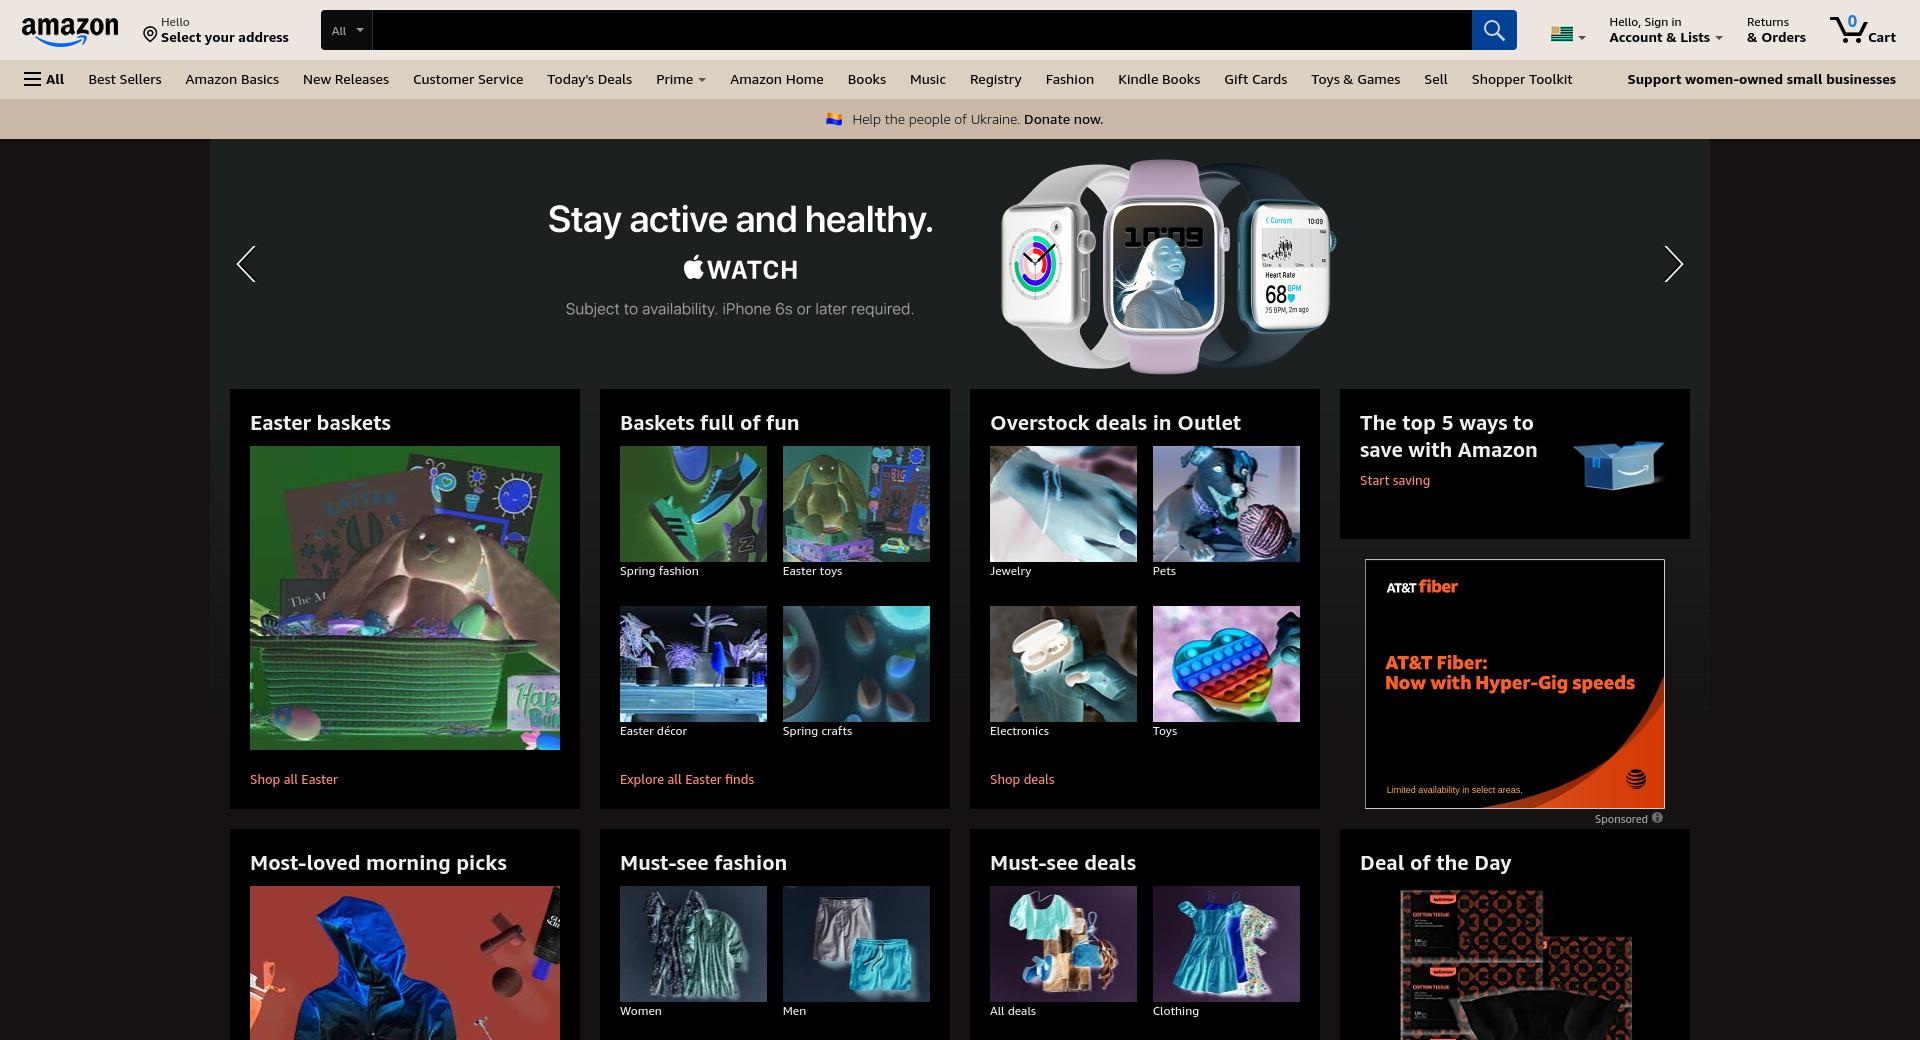Open the Easter baskets bunny image
The height and width of the screenshot is (1040, 1920).
pos(405,598)
